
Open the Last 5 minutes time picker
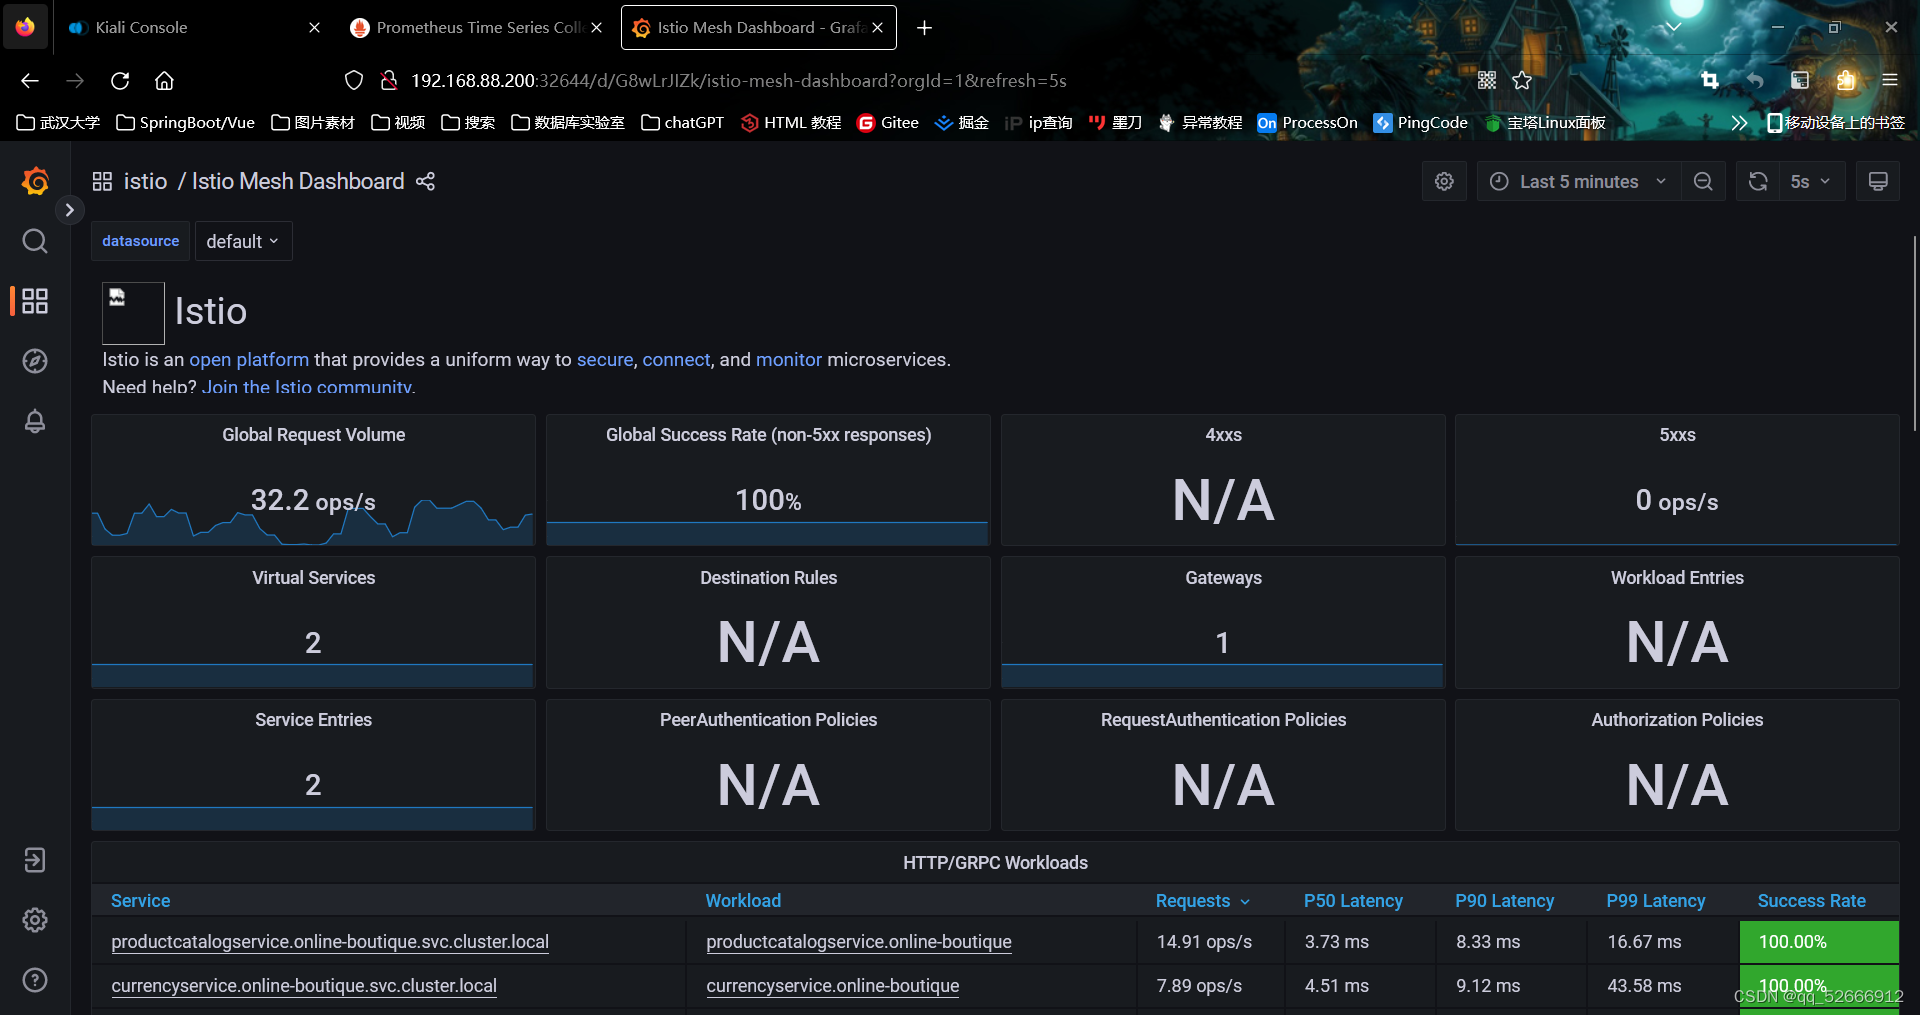tap(1579, 181)
